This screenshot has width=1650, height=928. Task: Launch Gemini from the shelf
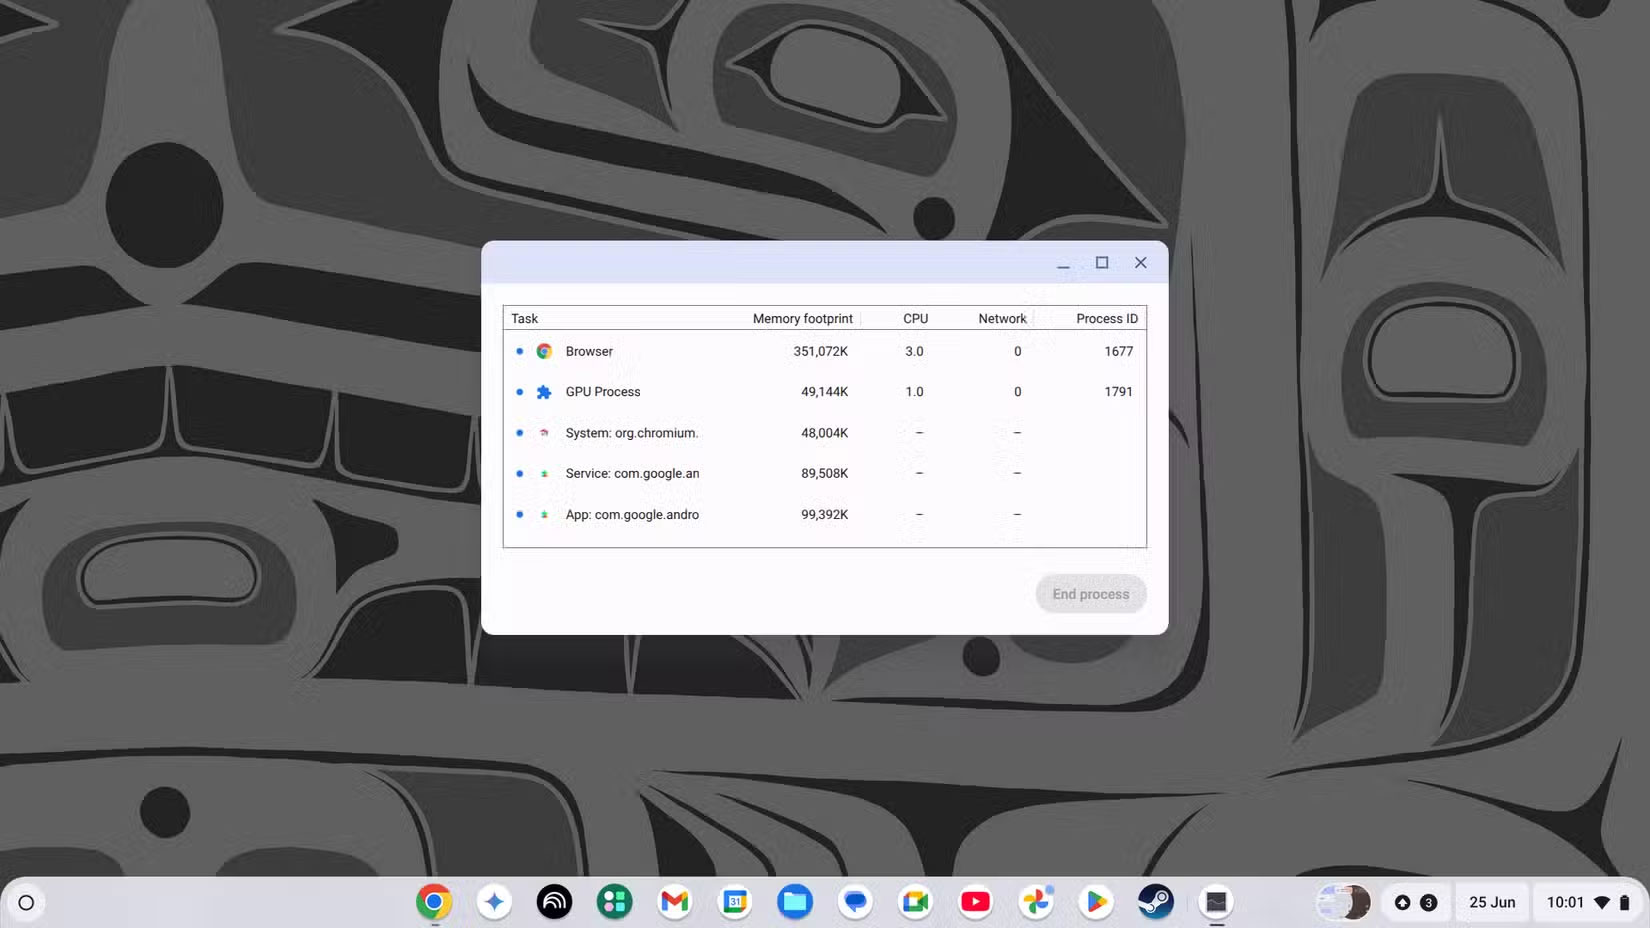[x=494, y=902]
